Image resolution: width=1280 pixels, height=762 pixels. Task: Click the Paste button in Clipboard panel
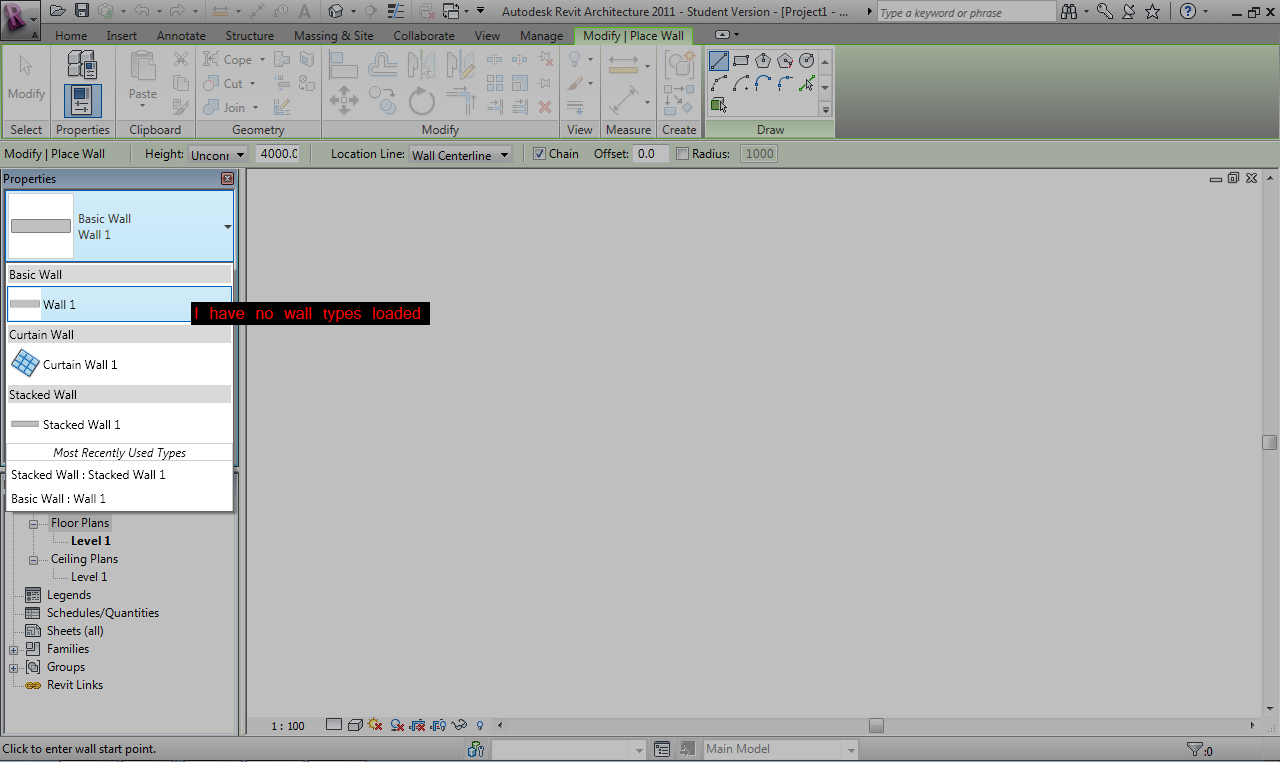[x=143, y=78]
